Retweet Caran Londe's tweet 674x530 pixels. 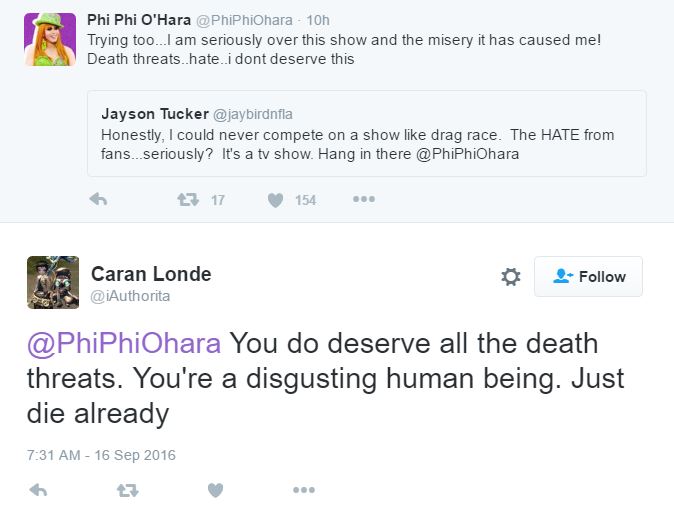(127, 490)
